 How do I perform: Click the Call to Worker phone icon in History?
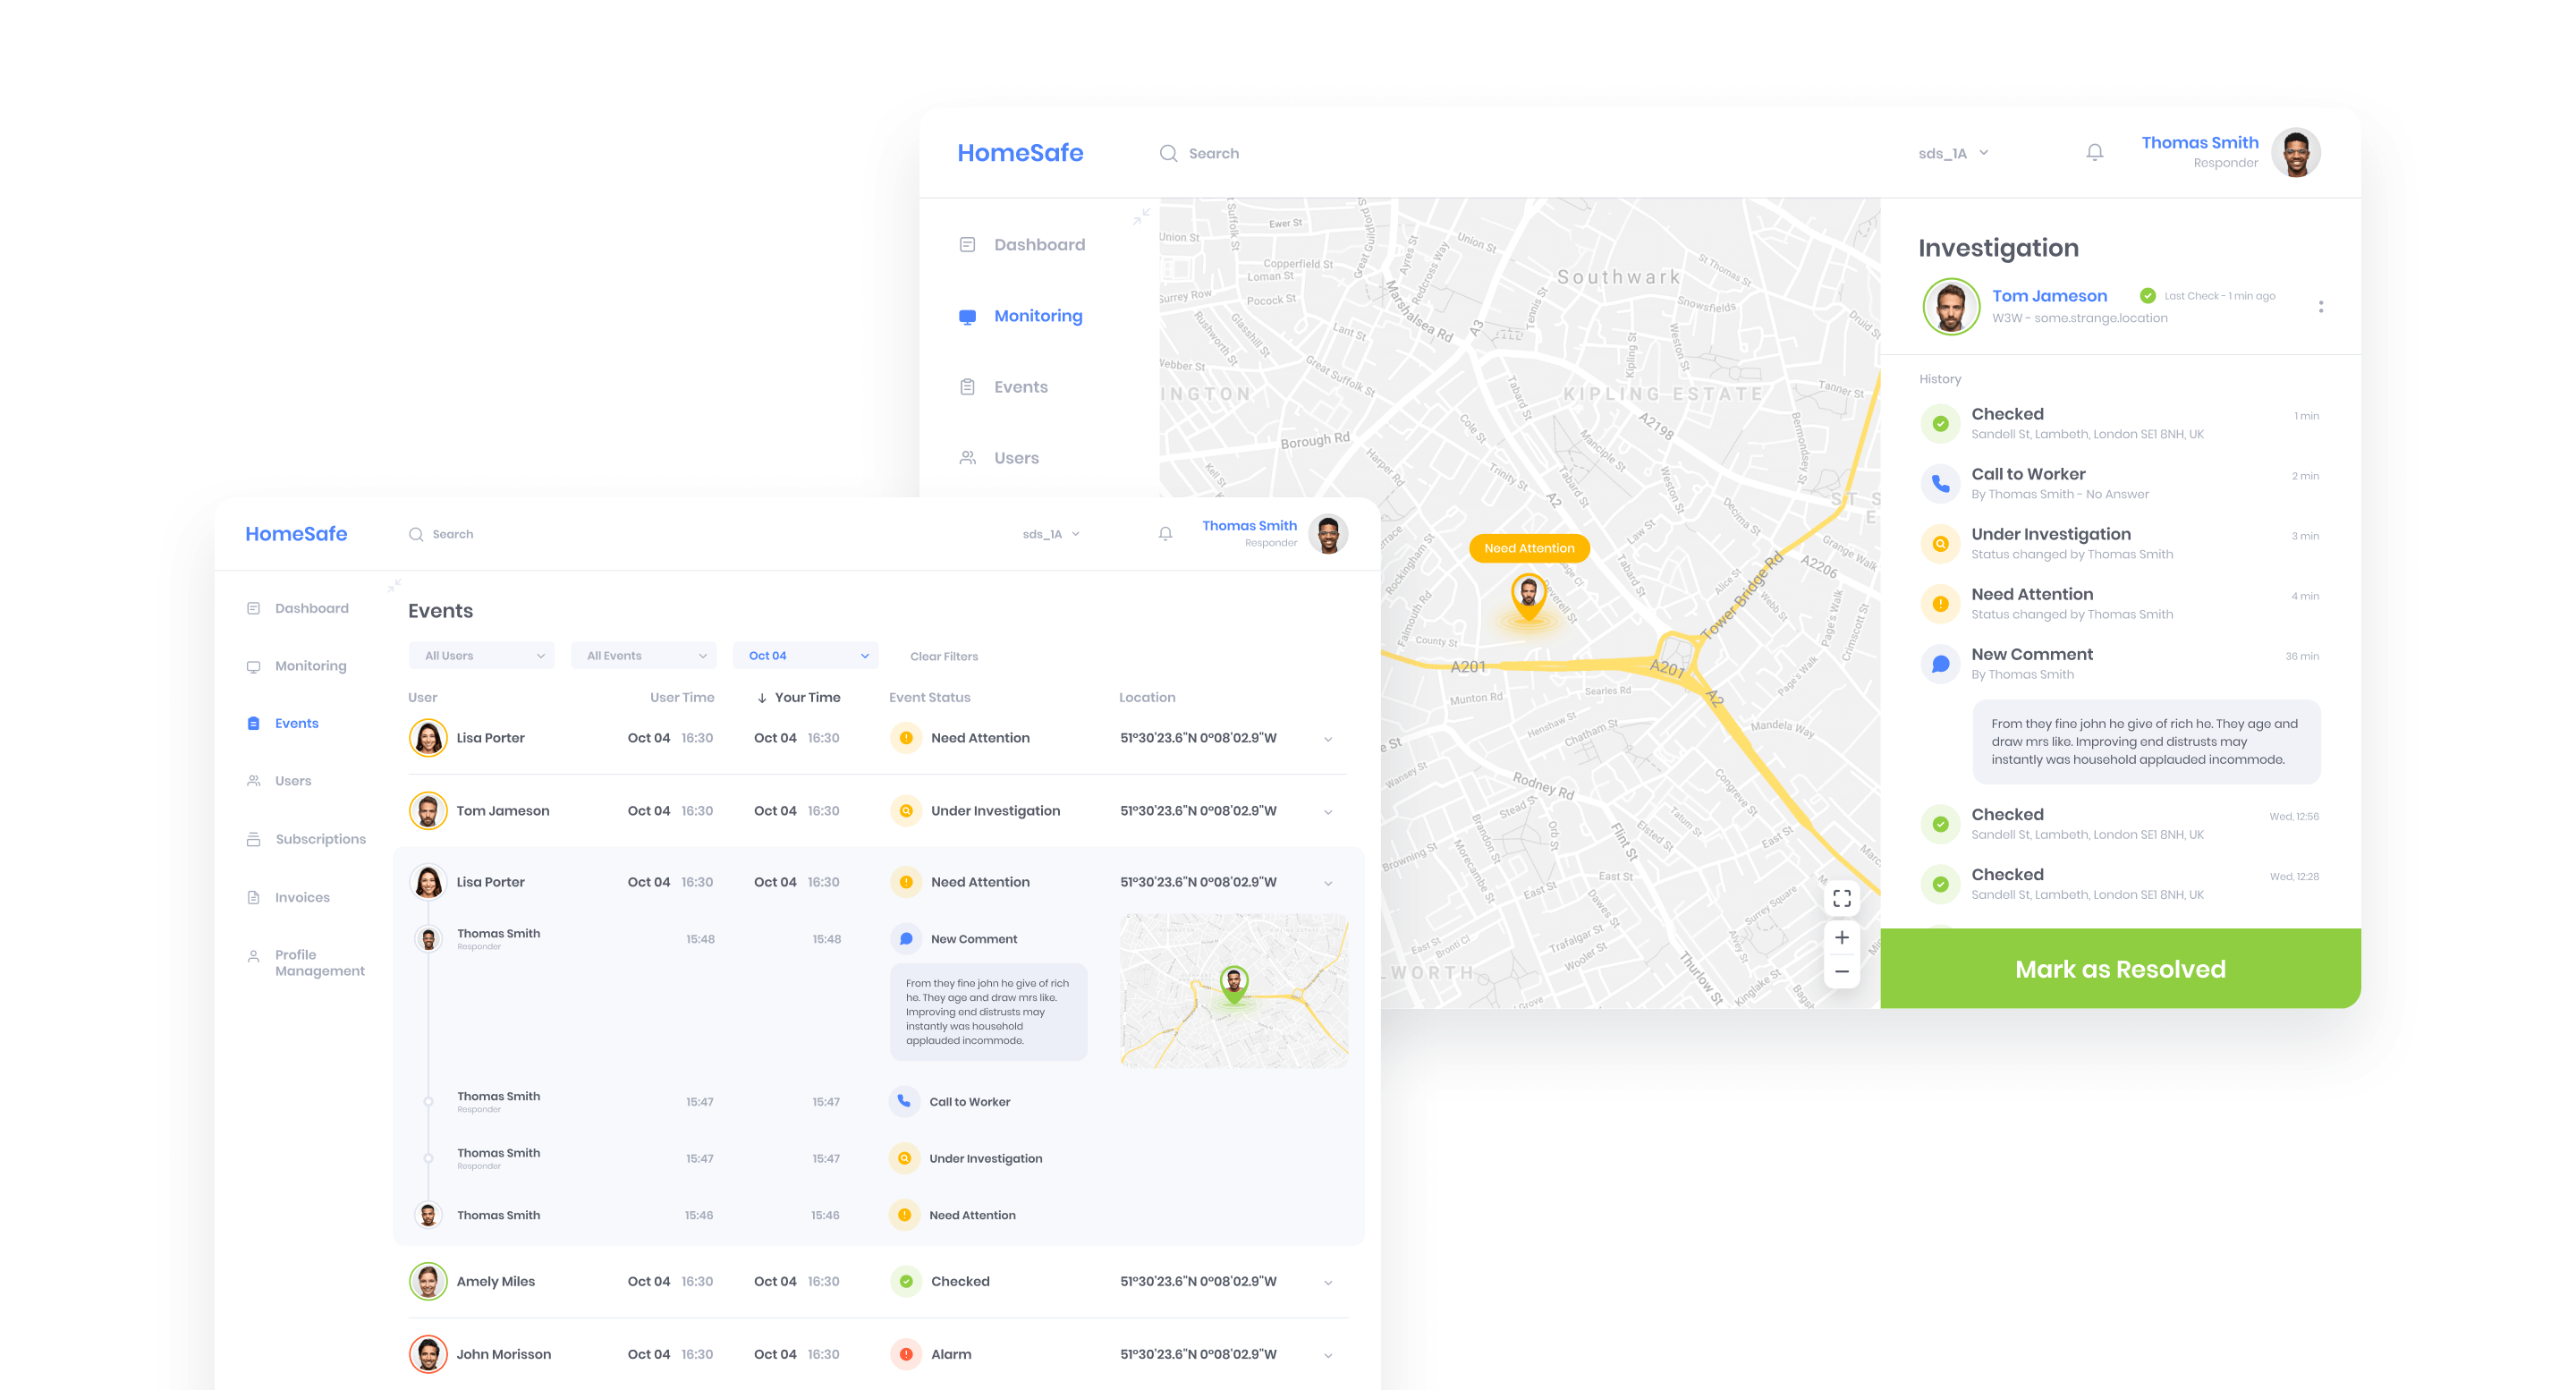[x=1940, y=483]
